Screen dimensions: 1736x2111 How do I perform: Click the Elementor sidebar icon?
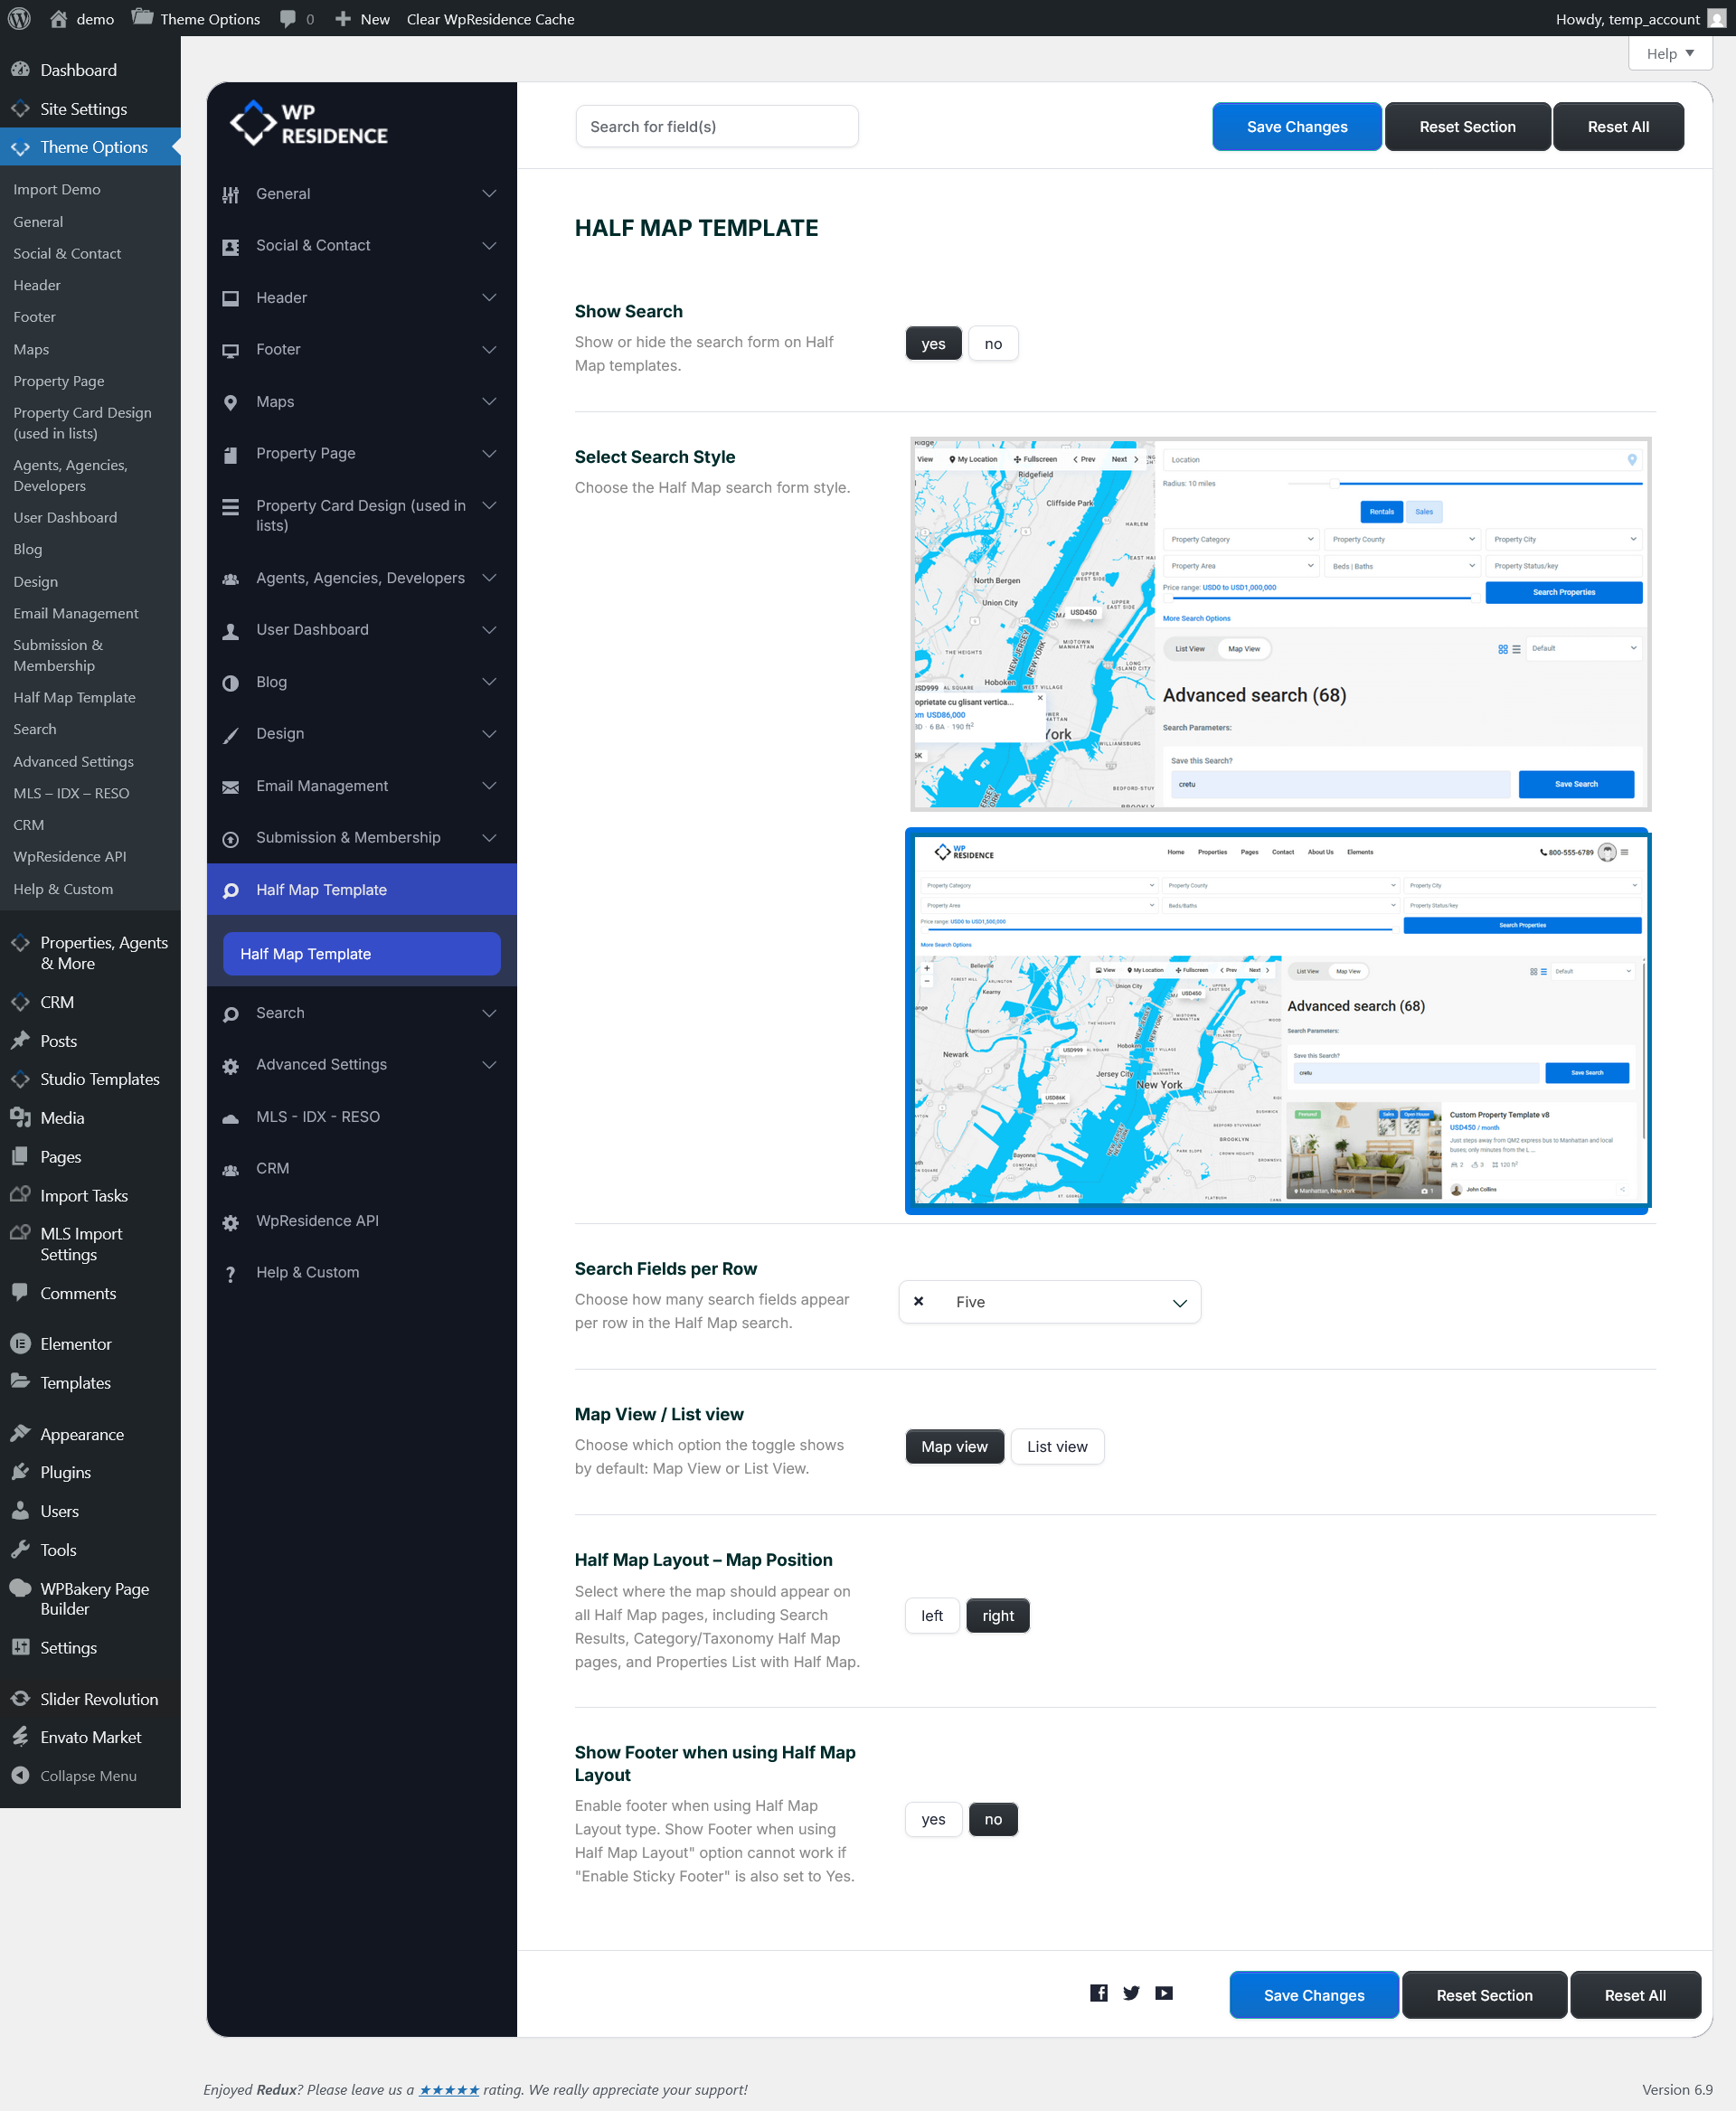tap(20, 1344)
